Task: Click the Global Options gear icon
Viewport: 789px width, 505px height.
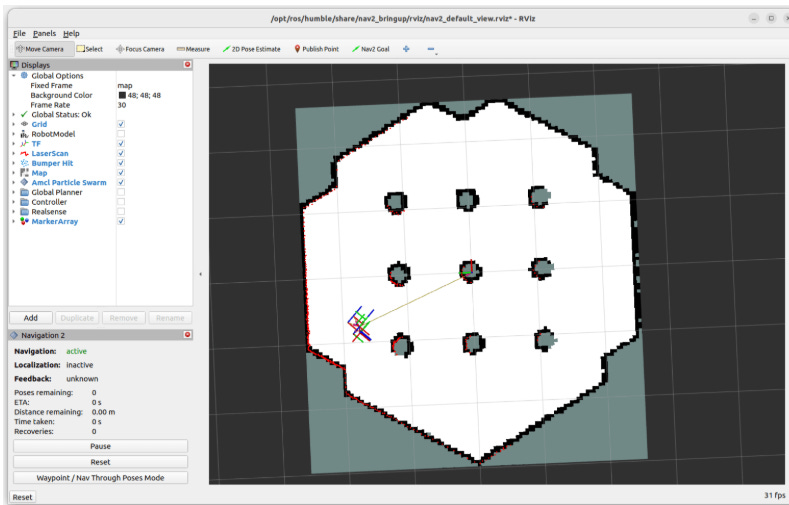Action: point(24,75)
